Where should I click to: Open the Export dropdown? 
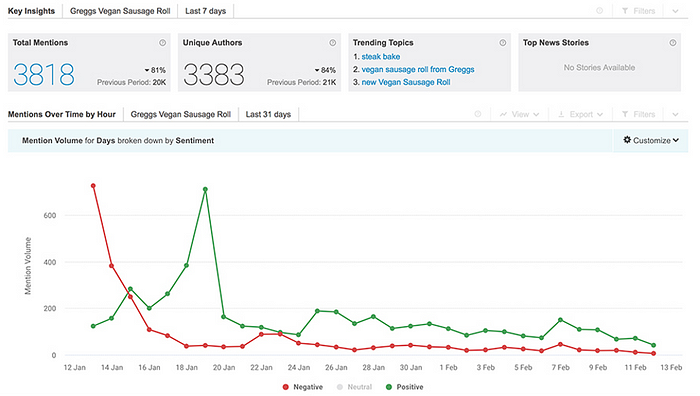[x=581, y=114]
